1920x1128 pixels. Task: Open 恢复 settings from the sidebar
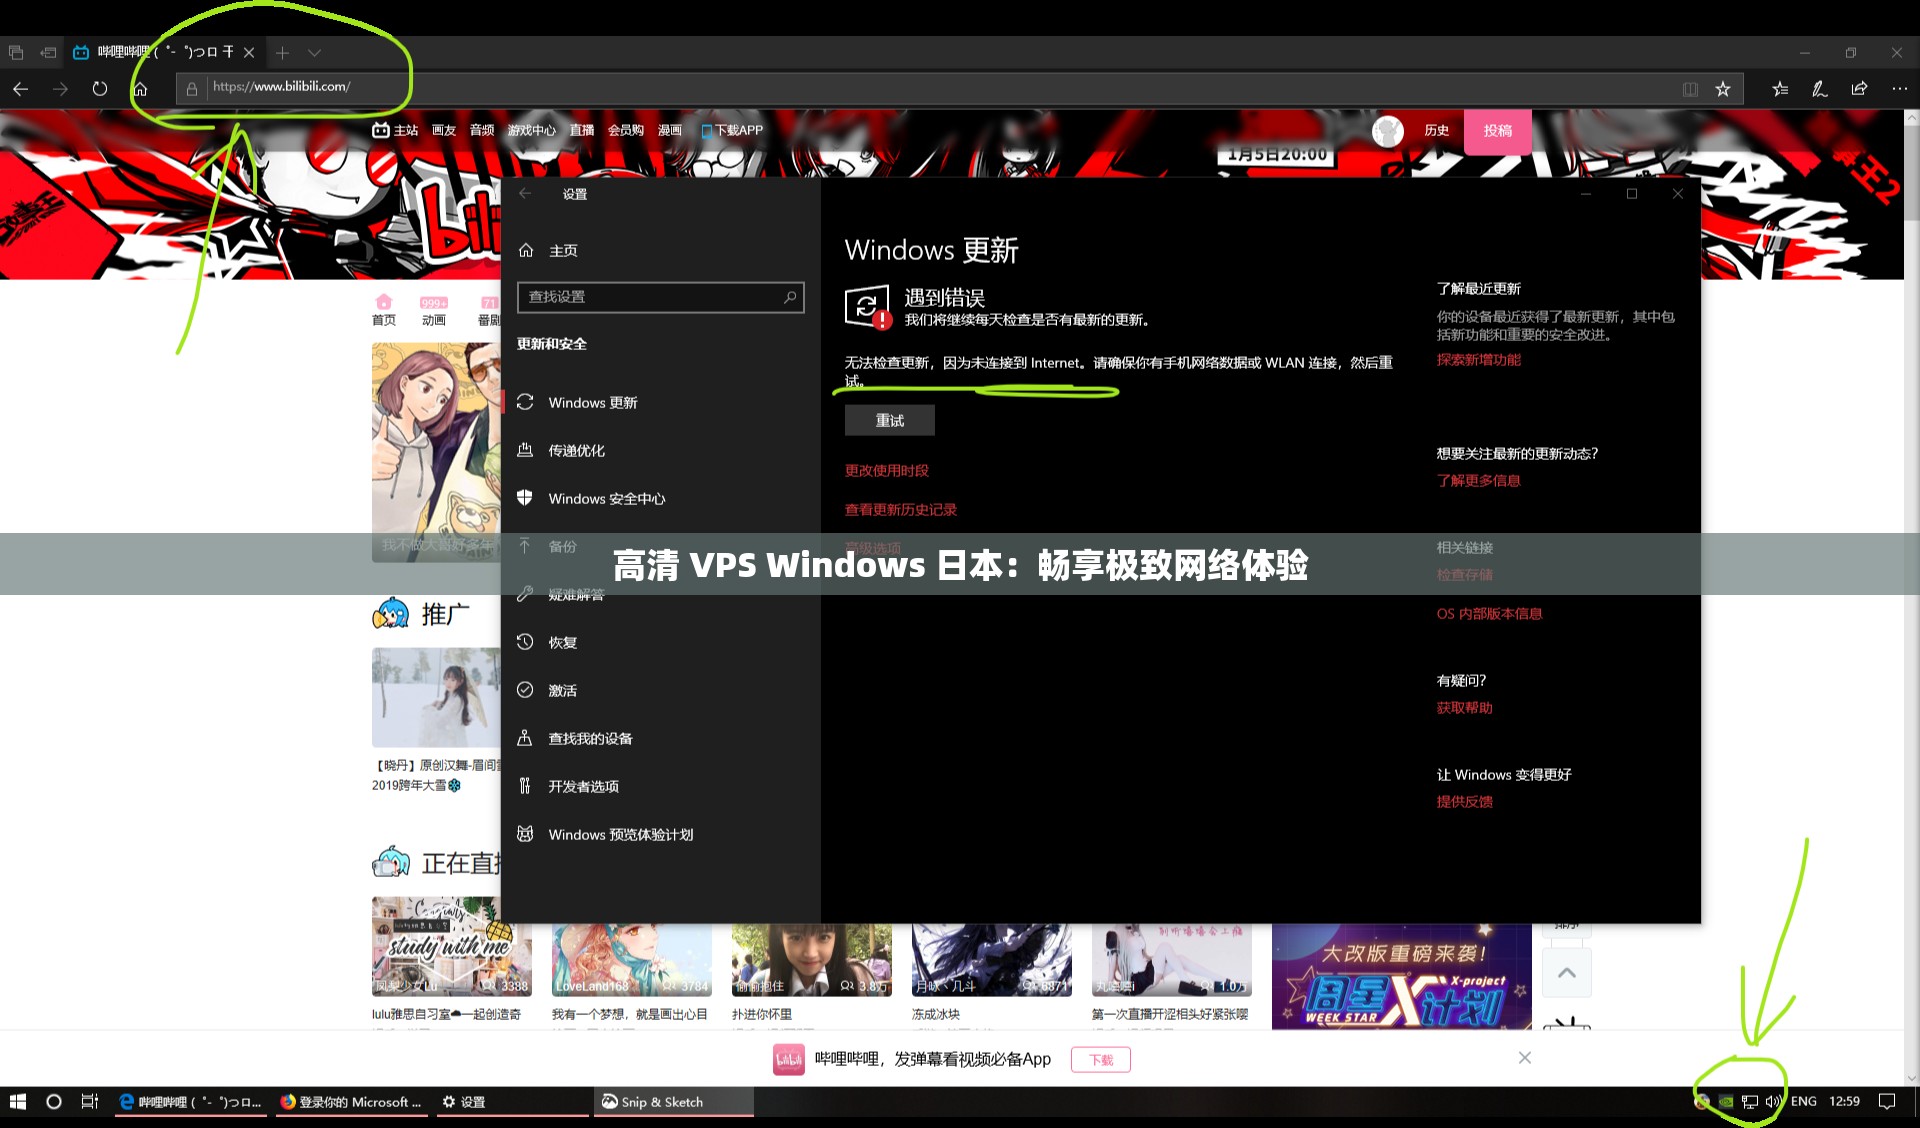point(563,642)
